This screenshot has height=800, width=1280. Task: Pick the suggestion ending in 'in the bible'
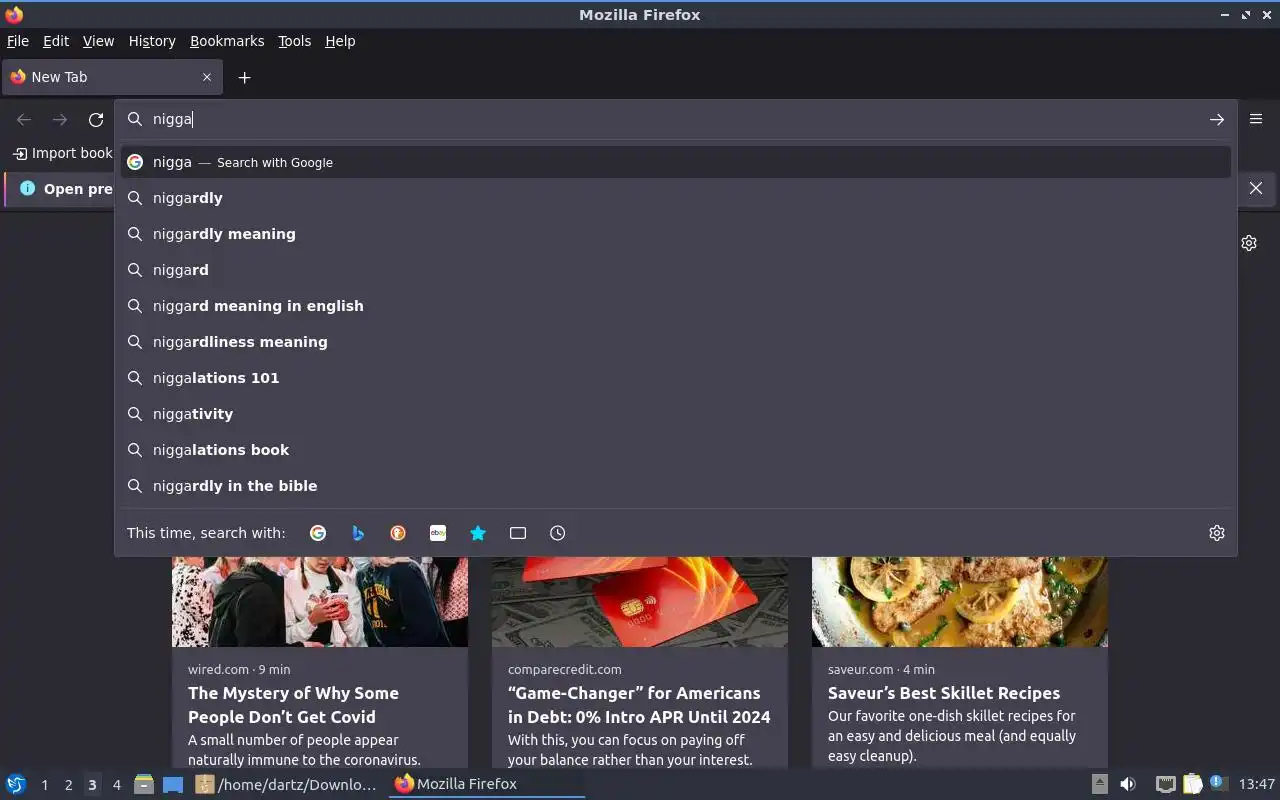(x=675, y=486)
